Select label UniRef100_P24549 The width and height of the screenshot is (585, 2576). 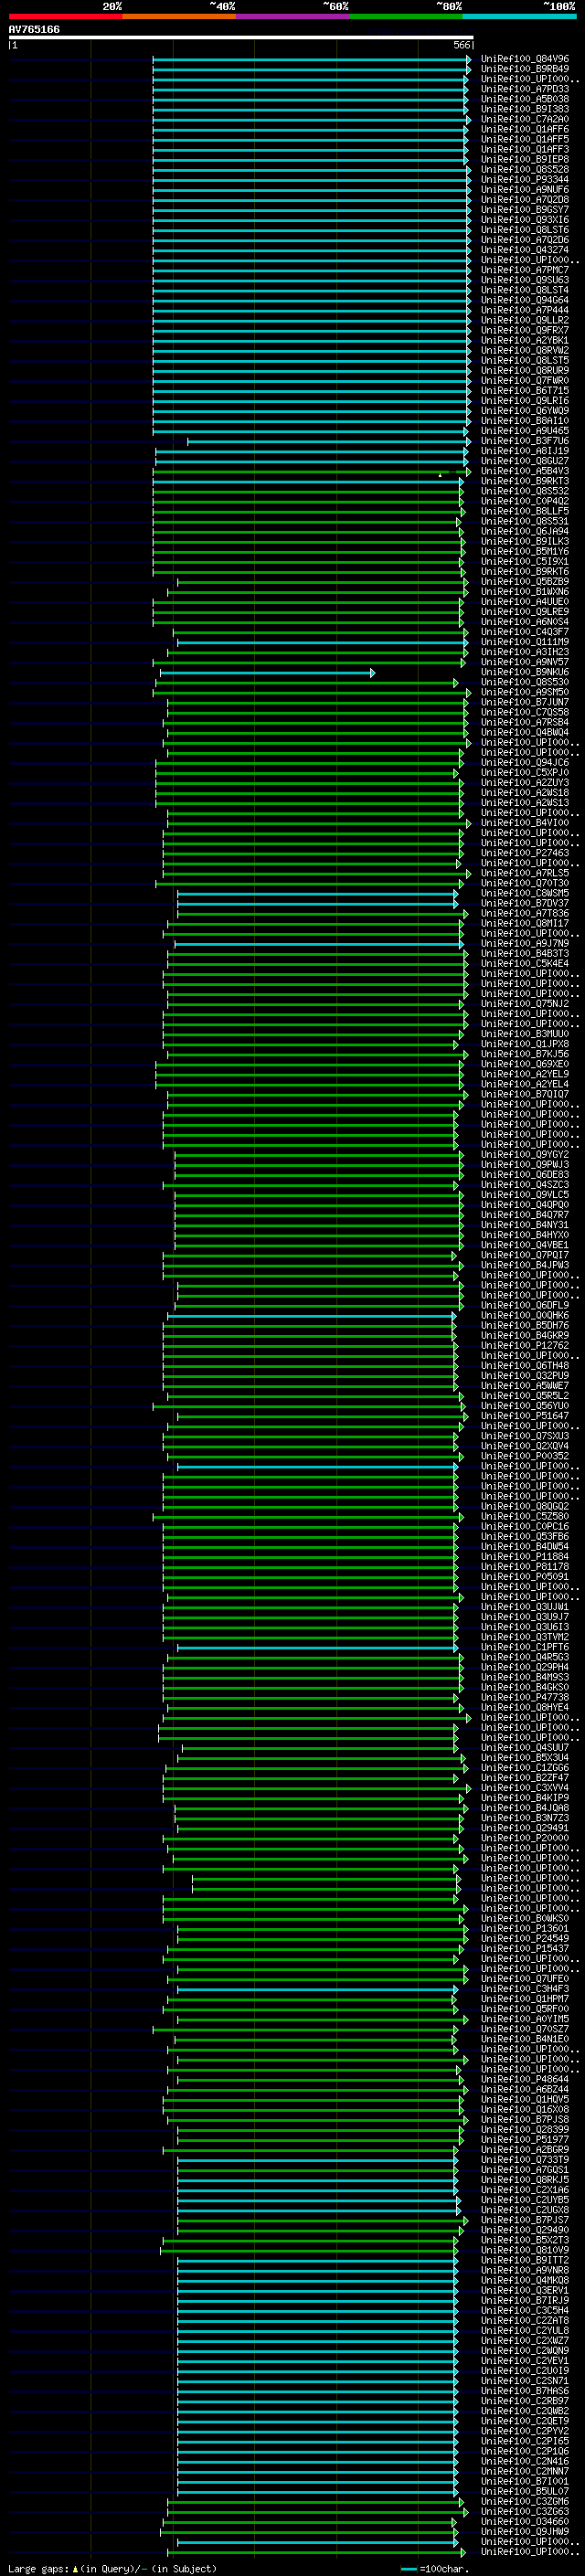point(525,1939)
